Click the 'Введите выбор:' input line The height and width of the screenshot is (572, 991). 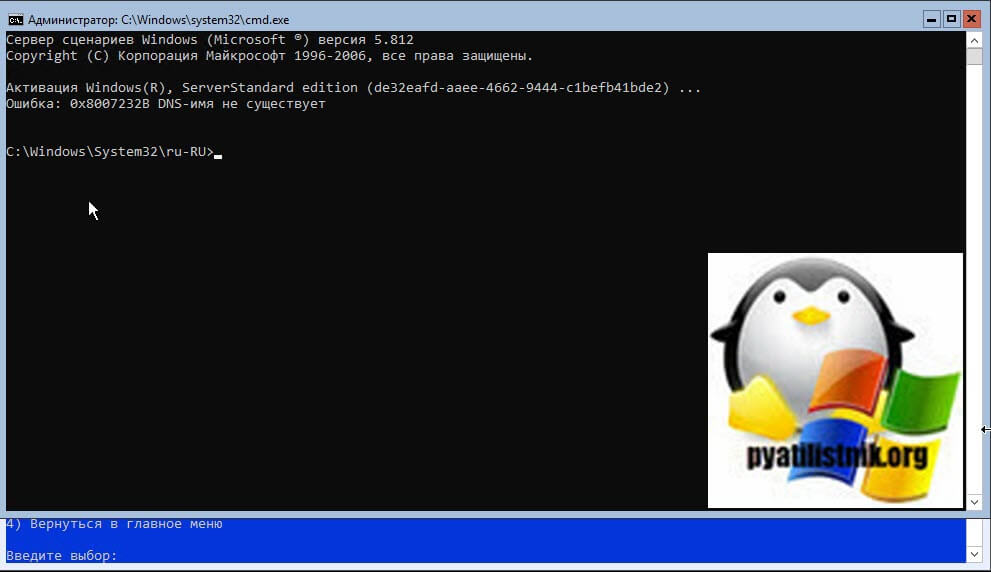[x=62, y=555]
